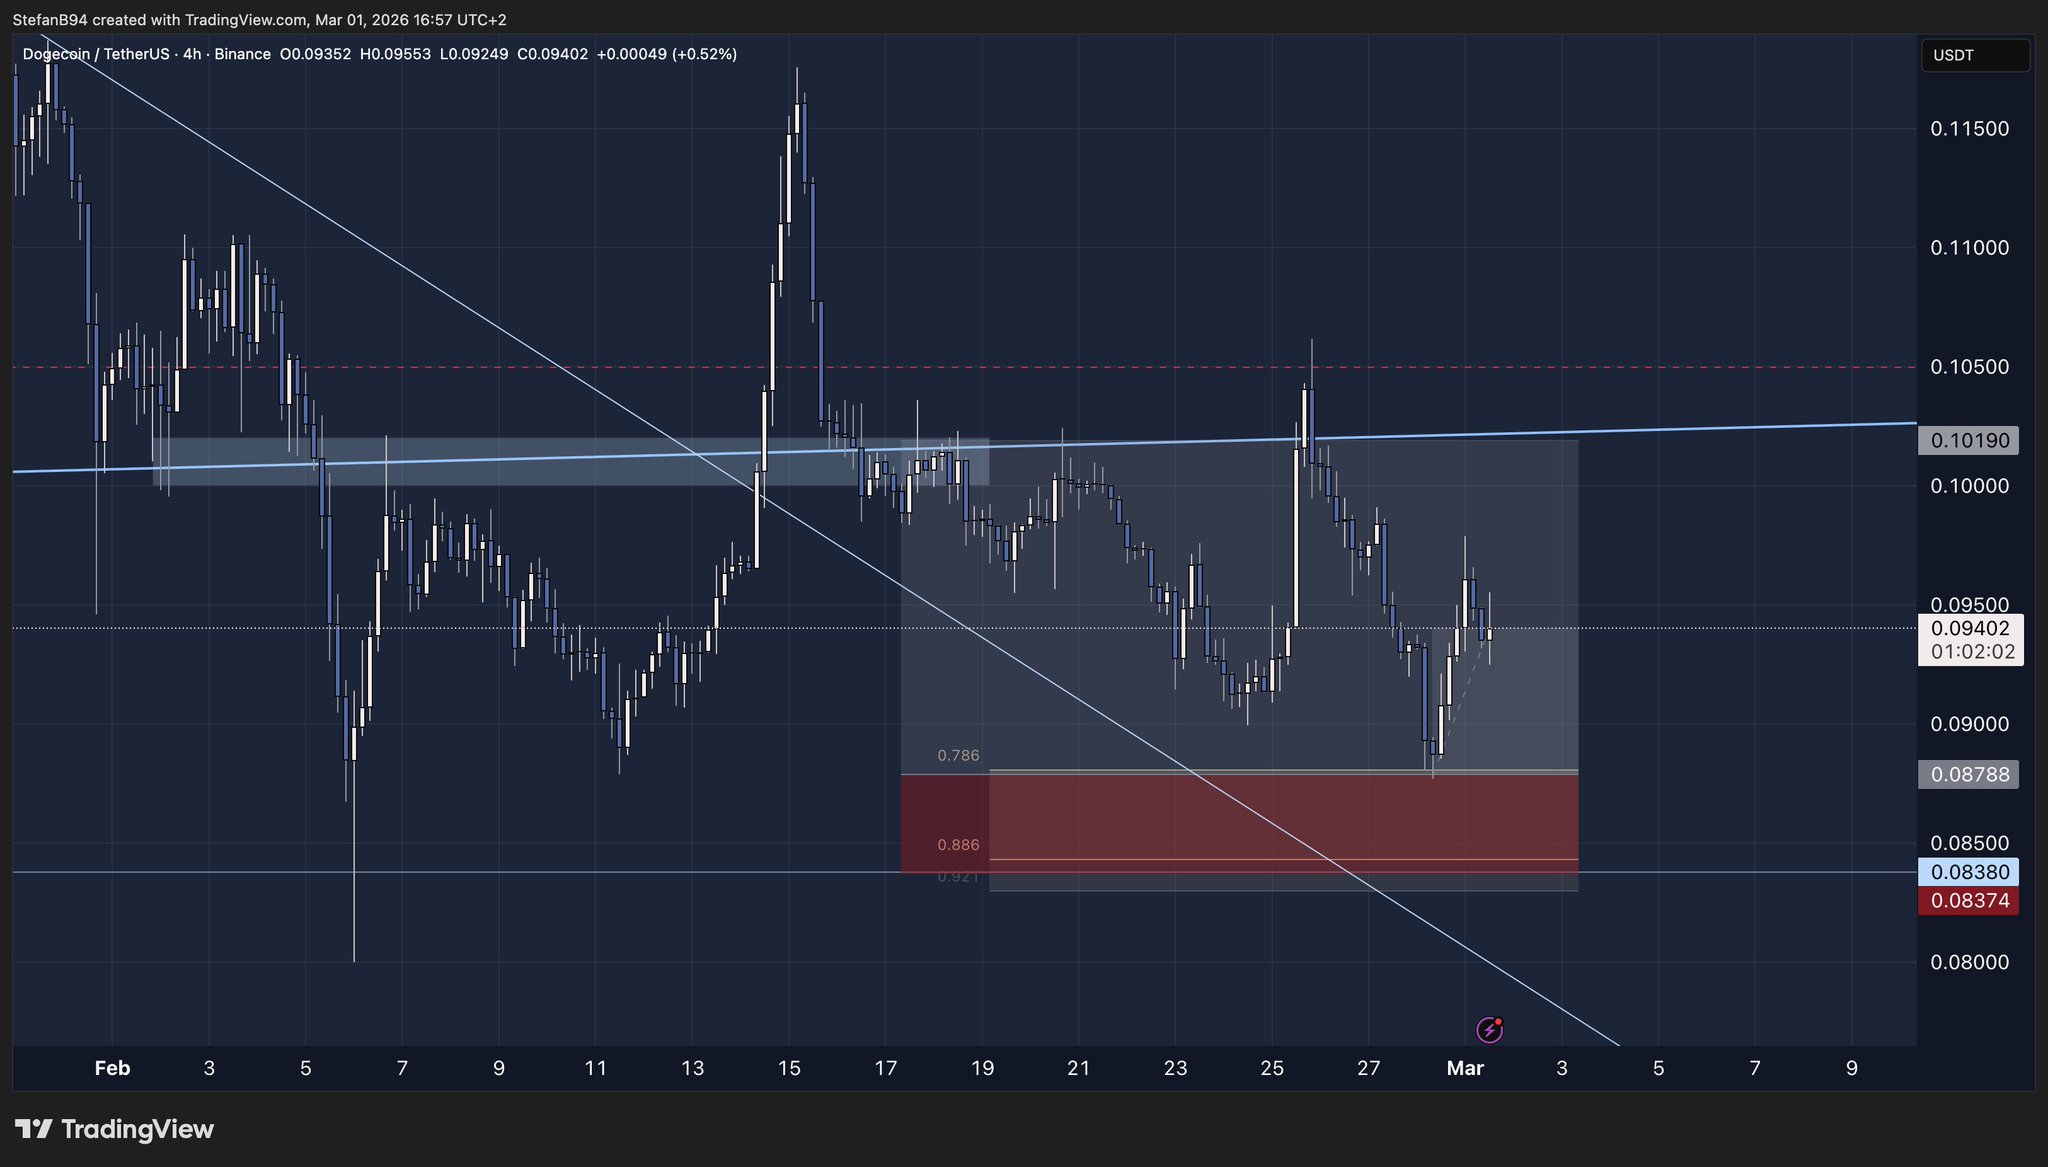Viewport: 2048px width, 1167px height.
Task: Open the USDT currency selector
Action: [x=1974, y=55]
